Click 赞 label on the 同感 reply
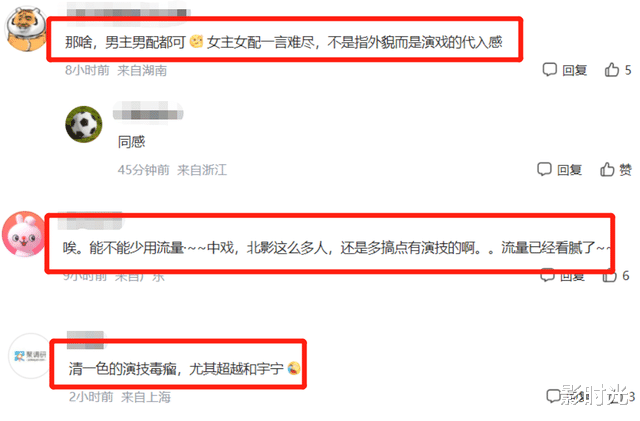The width and height of the screenshot is (640, 421). pos(625,169)
